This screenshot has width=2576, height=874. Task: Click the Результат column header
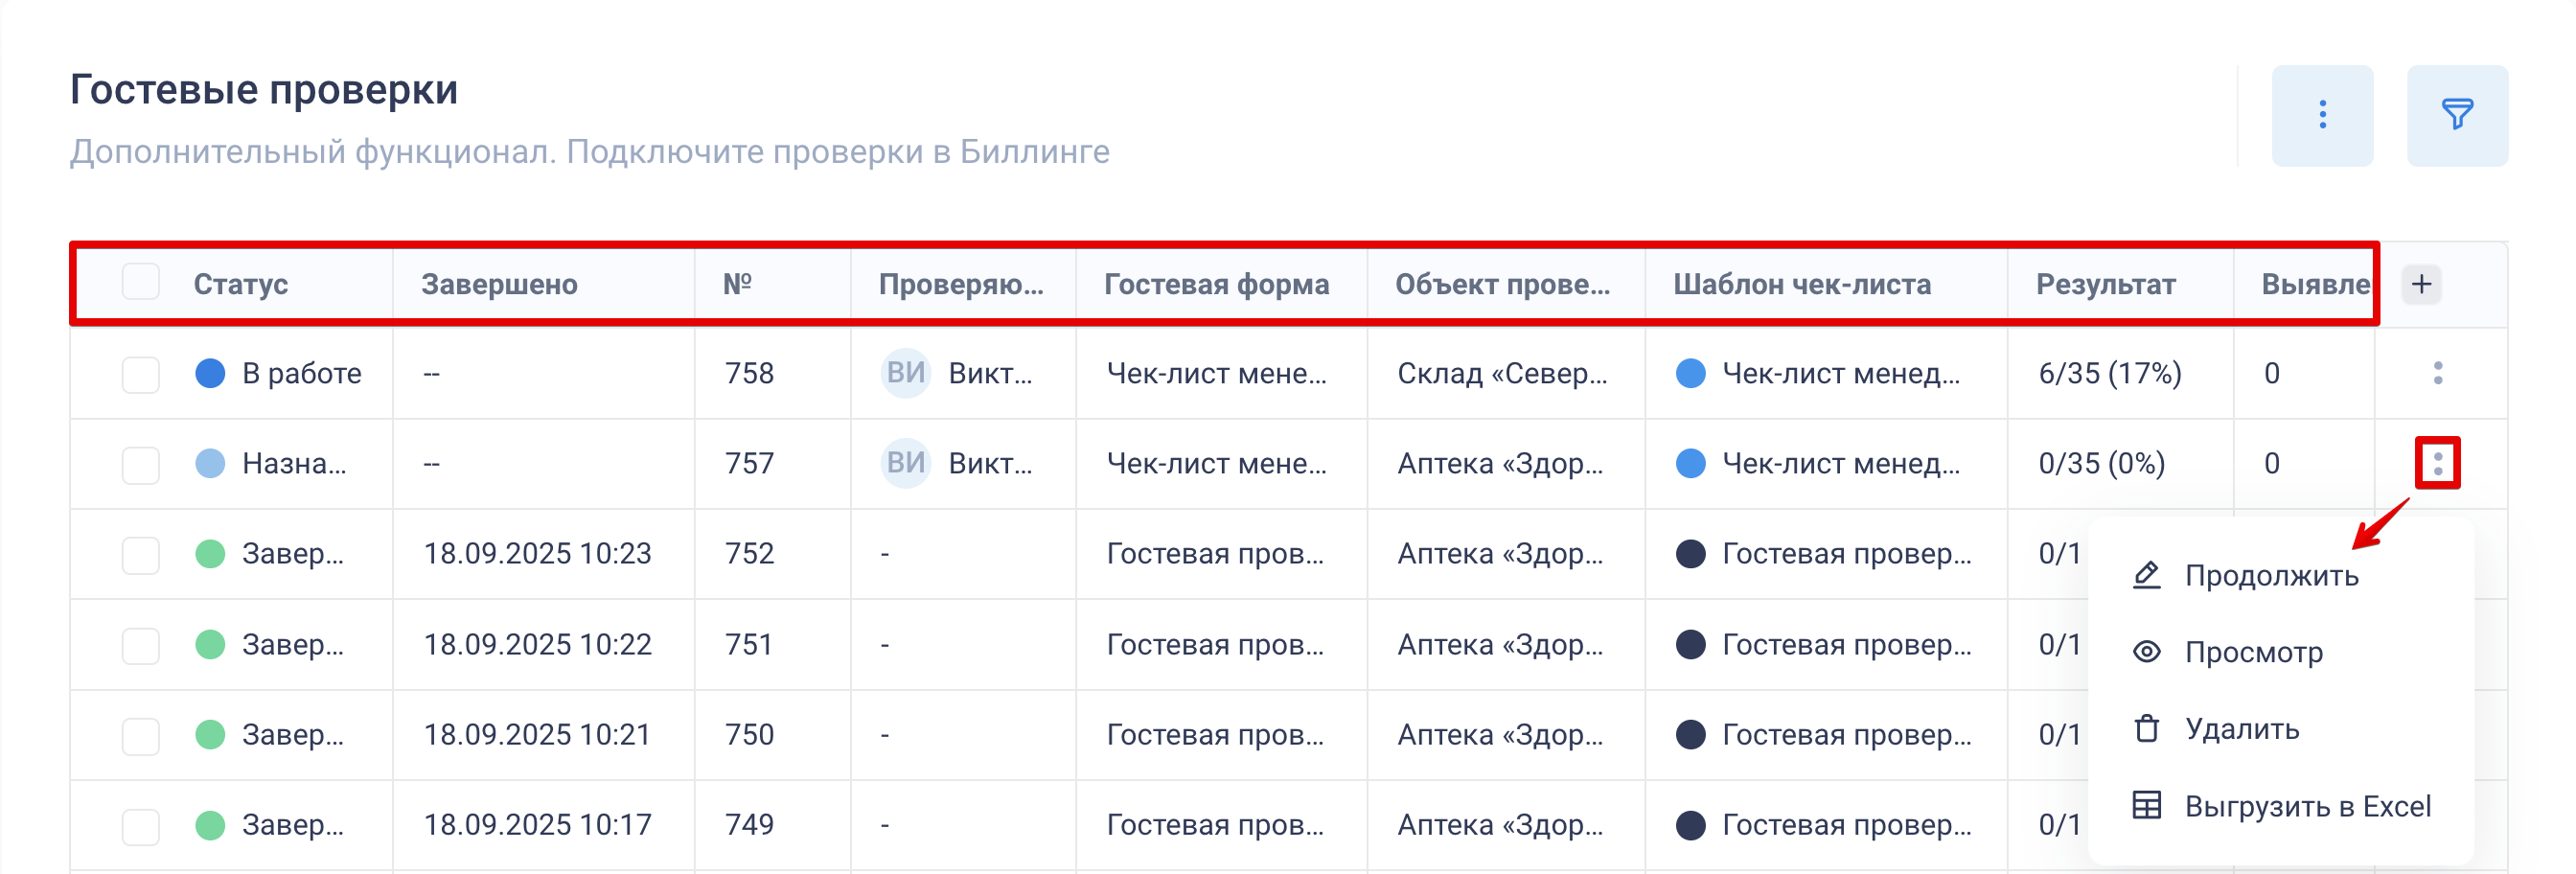coord(2105,284)
